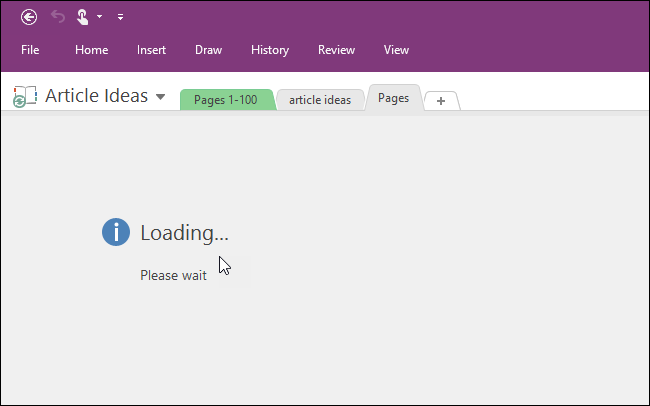
Task: Open the Draw ribbon tab
Action: pyautogui.click(x=209, y=50)
